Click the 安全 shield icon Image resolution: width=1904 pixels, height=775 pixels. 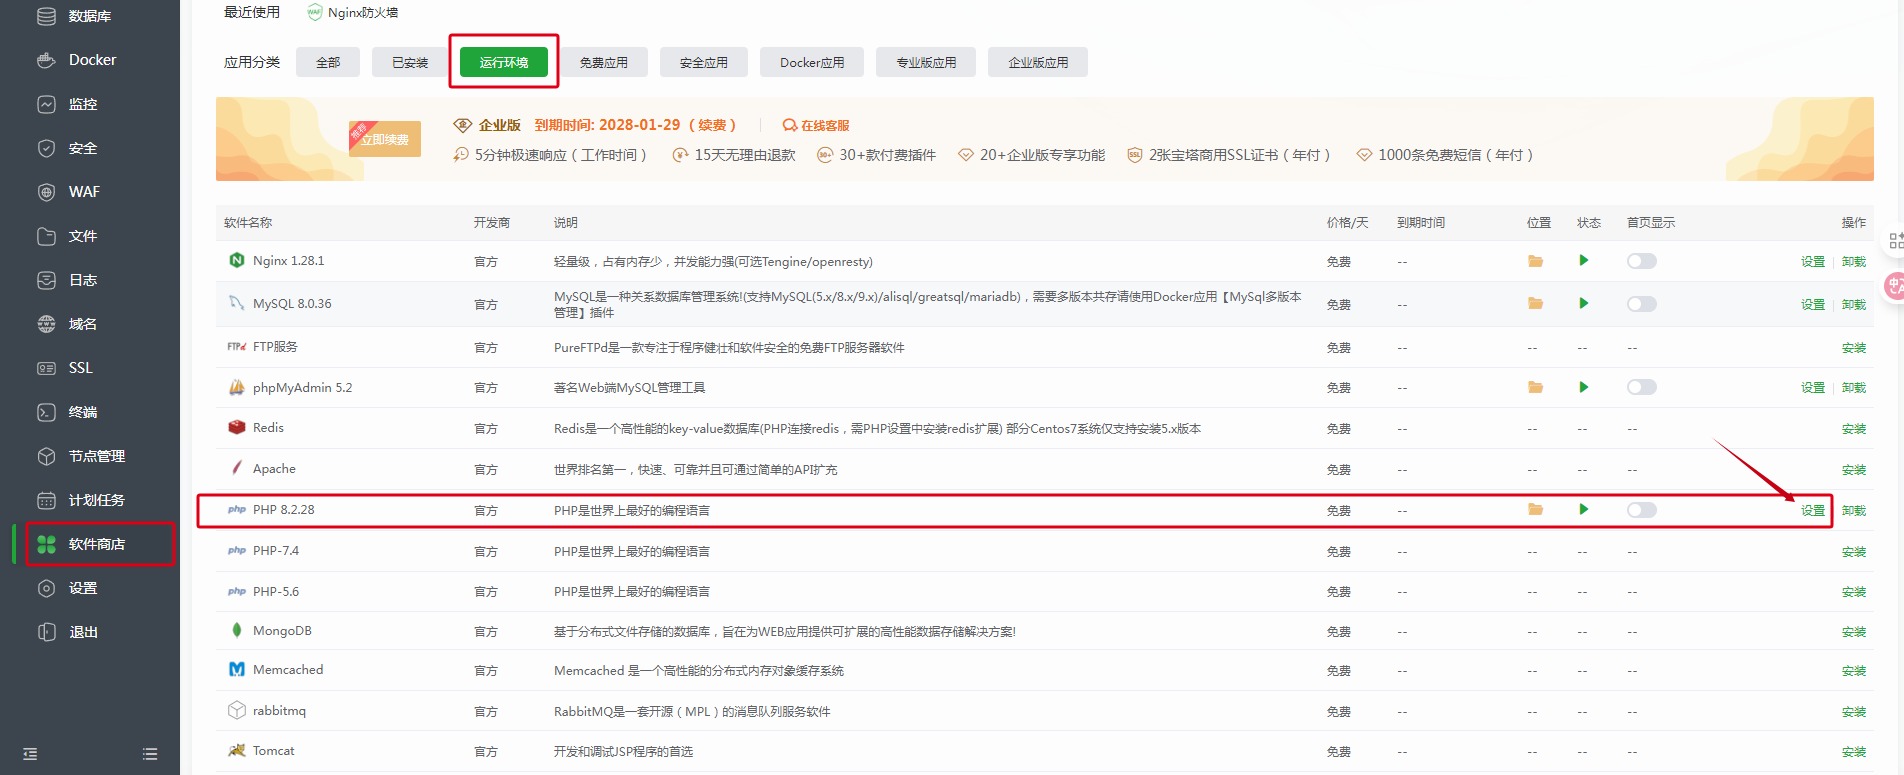pos(46,148)
